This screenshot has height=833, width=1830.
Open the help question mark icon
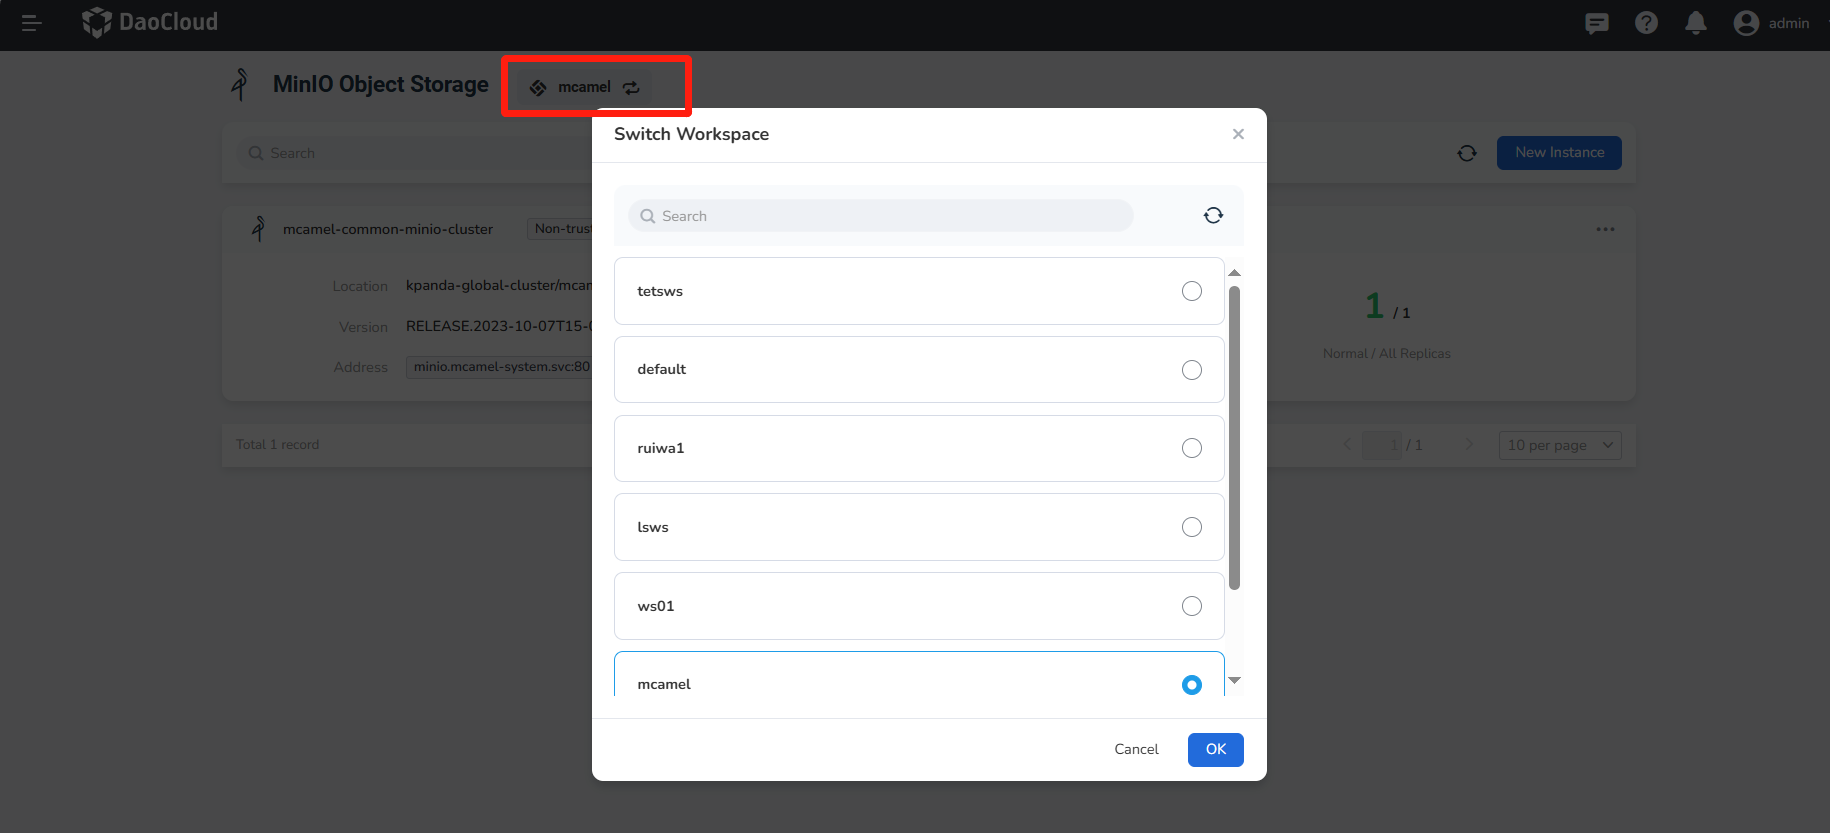pos(1646,23)
